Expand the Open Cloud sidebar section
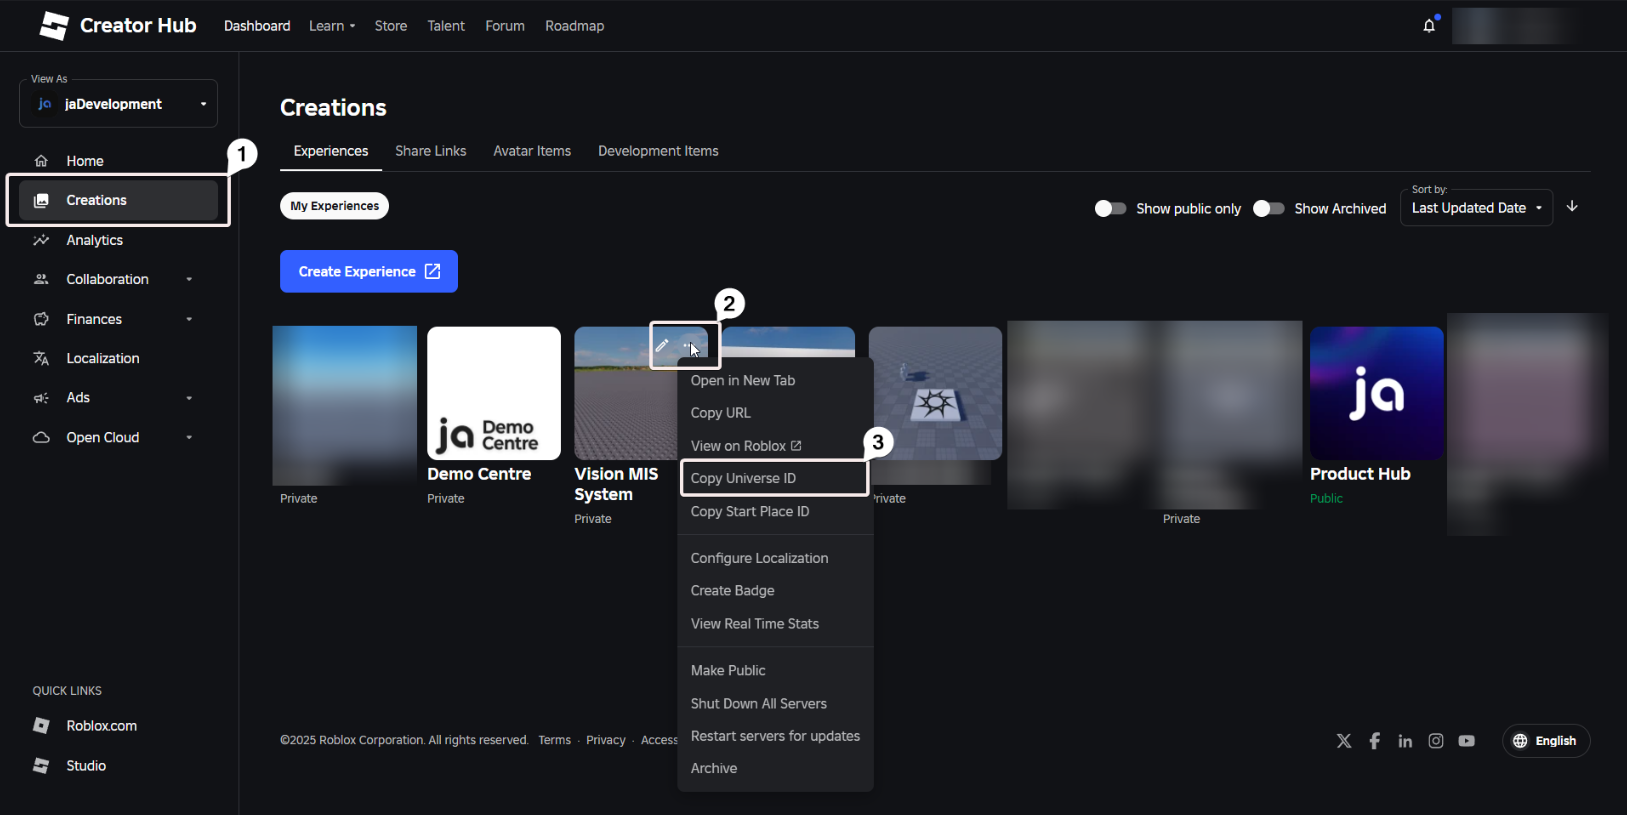This screenshot has width=1627, height=815. [189, 438]
